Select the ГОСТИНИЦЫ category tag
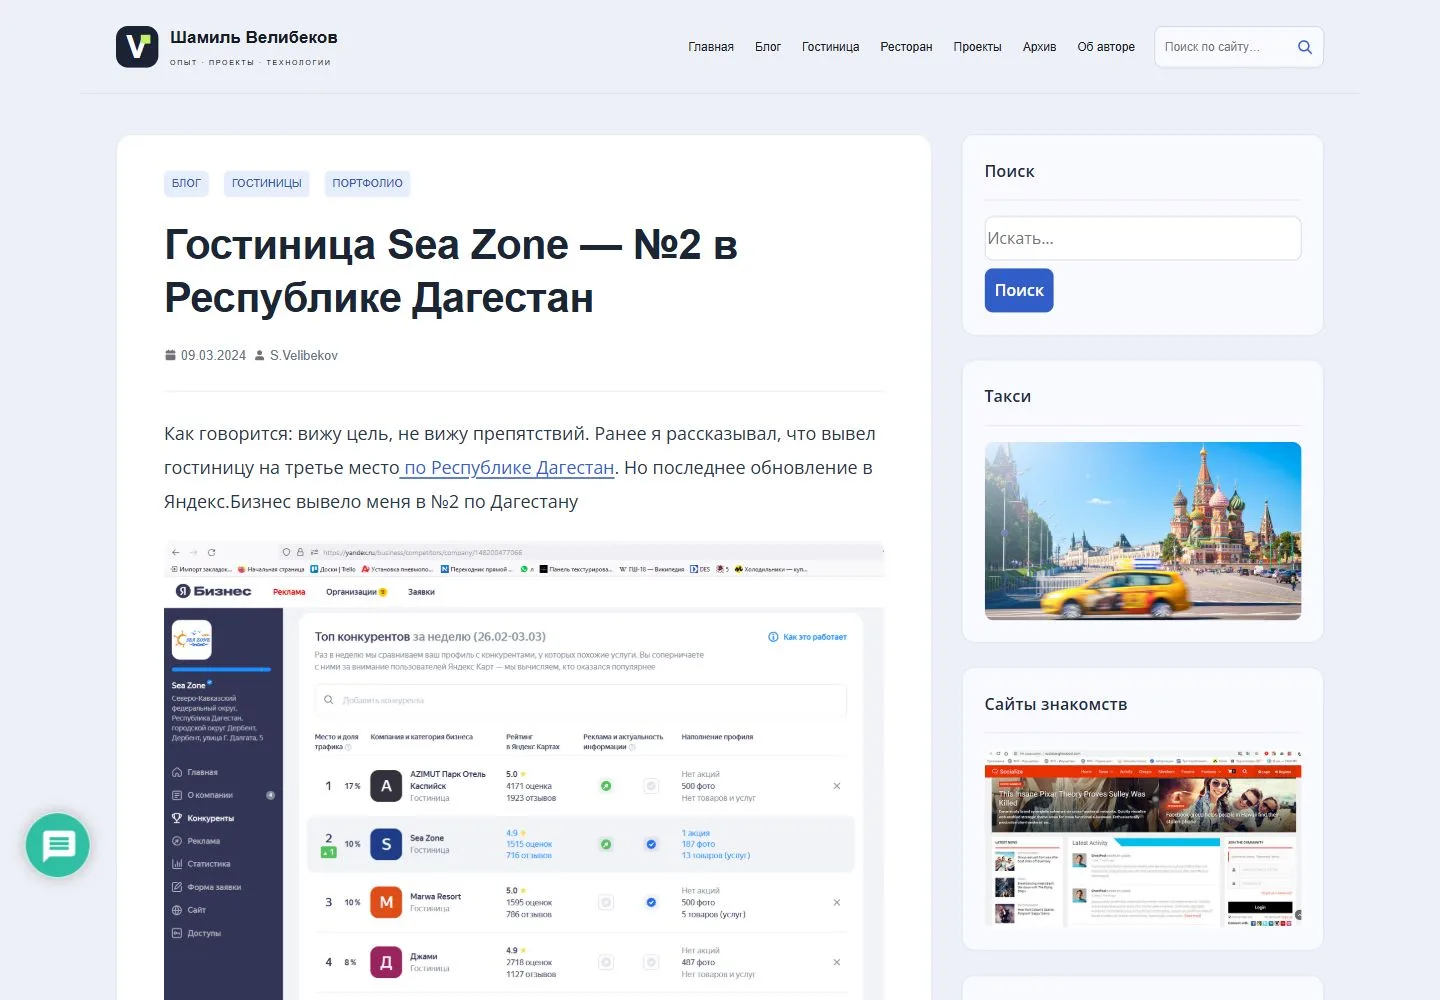Viewport: 1440px width, 1000px height. pyautogui.click(x=267, y=183)
